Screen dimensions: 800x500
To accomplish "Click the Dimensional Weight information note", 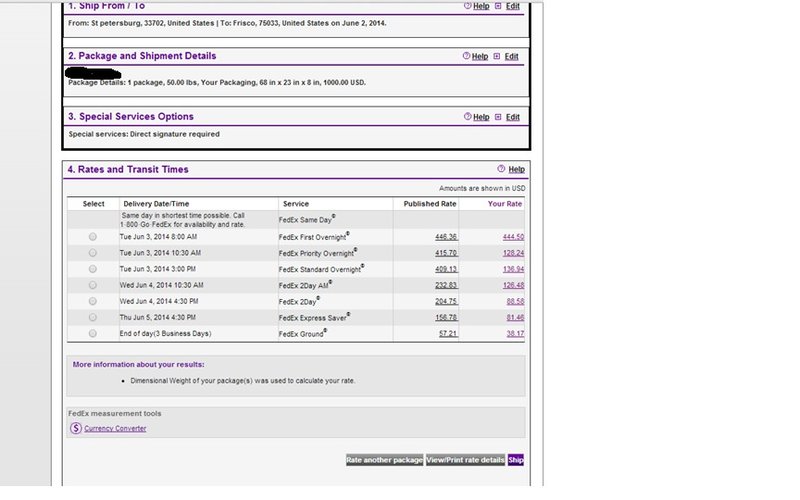I will click(243, 381).
